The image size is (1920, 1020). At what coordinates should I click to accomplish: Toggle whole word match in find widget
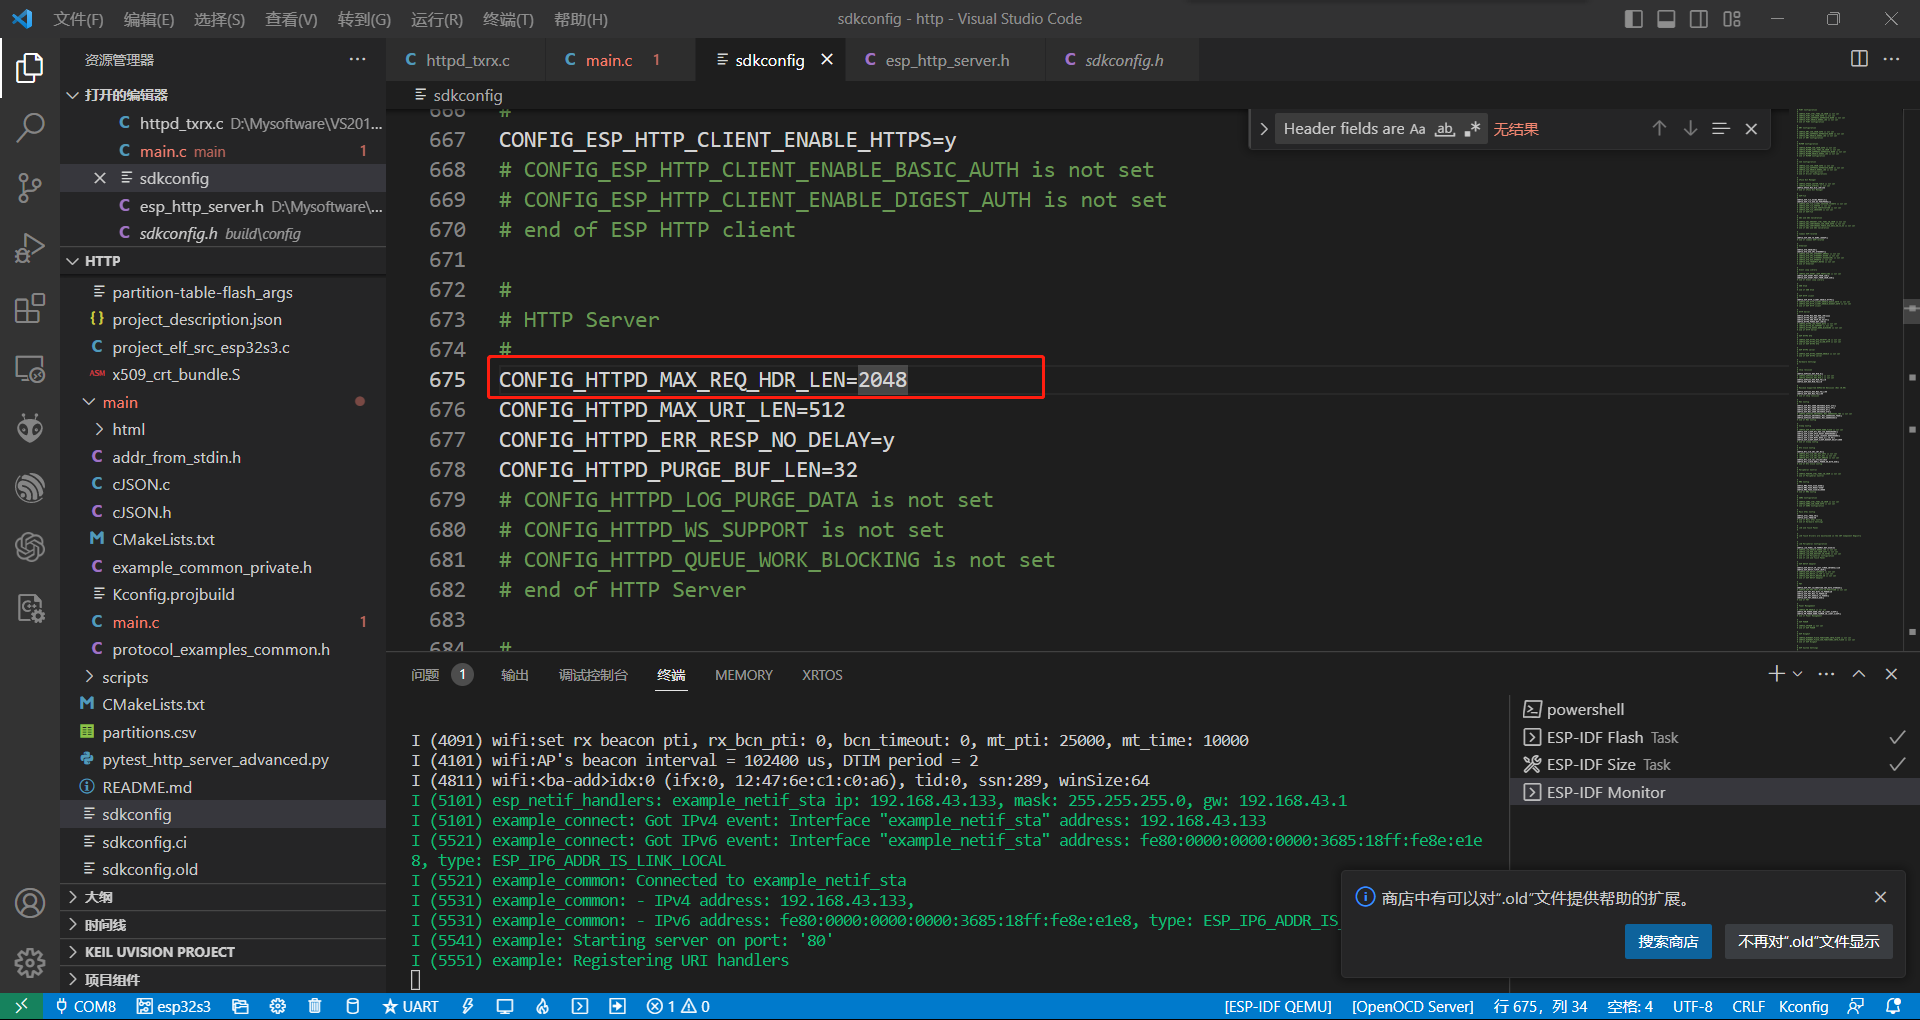point(1444,129)
